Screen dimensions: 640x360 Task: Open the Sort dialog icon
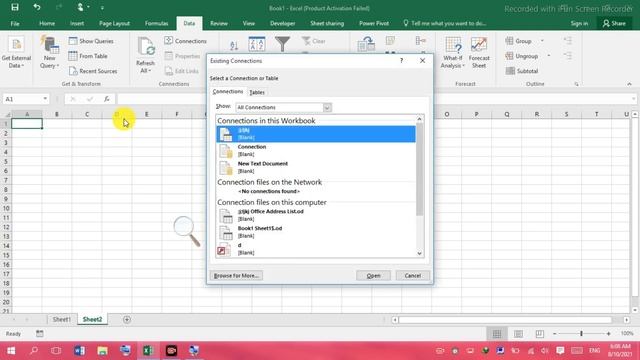[257, 44]
